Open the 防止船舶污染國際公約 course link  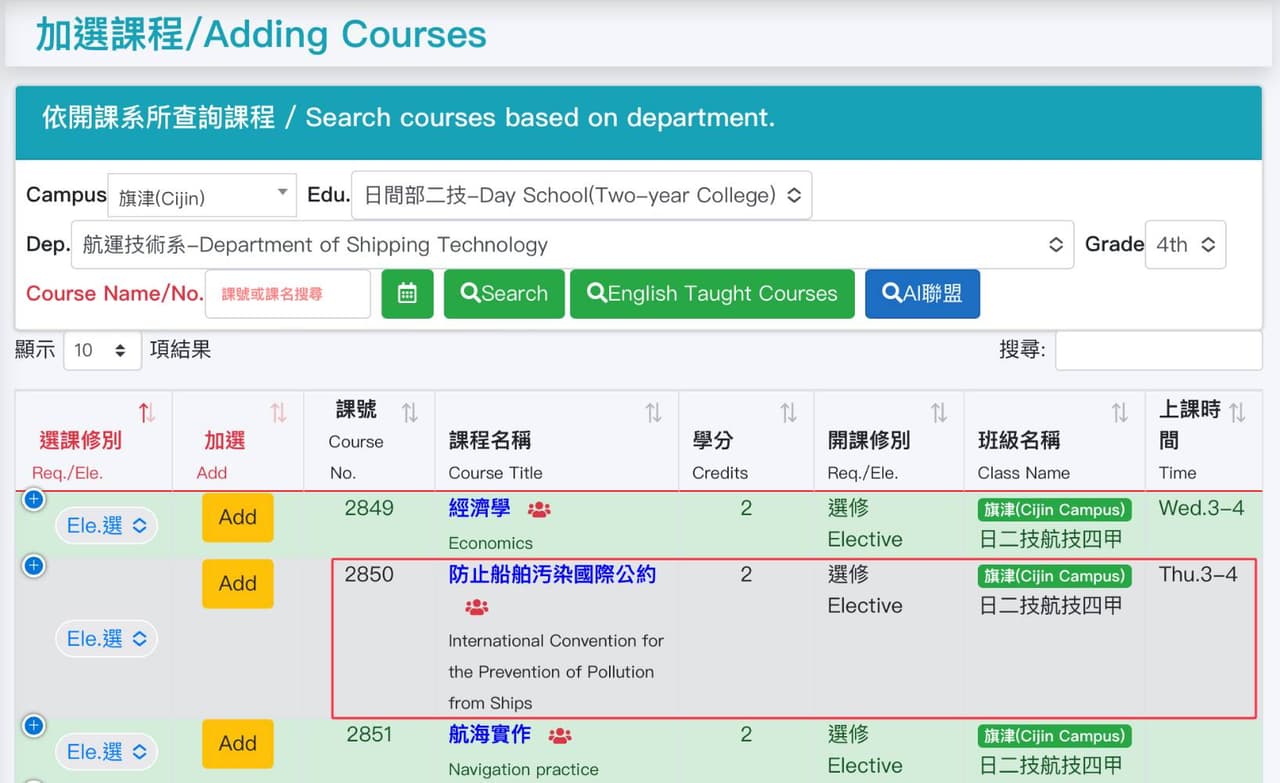coord(552,575)
